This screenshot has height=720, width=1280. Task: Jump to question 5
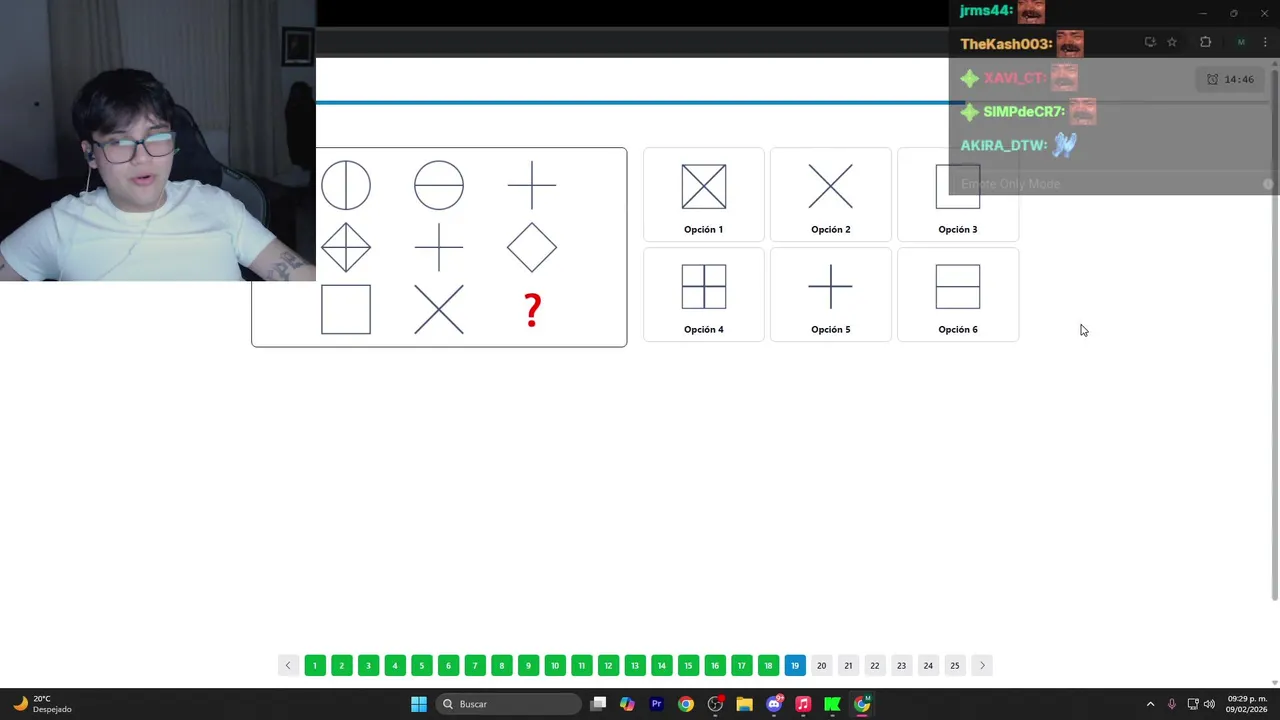click(x=421, y=665)
